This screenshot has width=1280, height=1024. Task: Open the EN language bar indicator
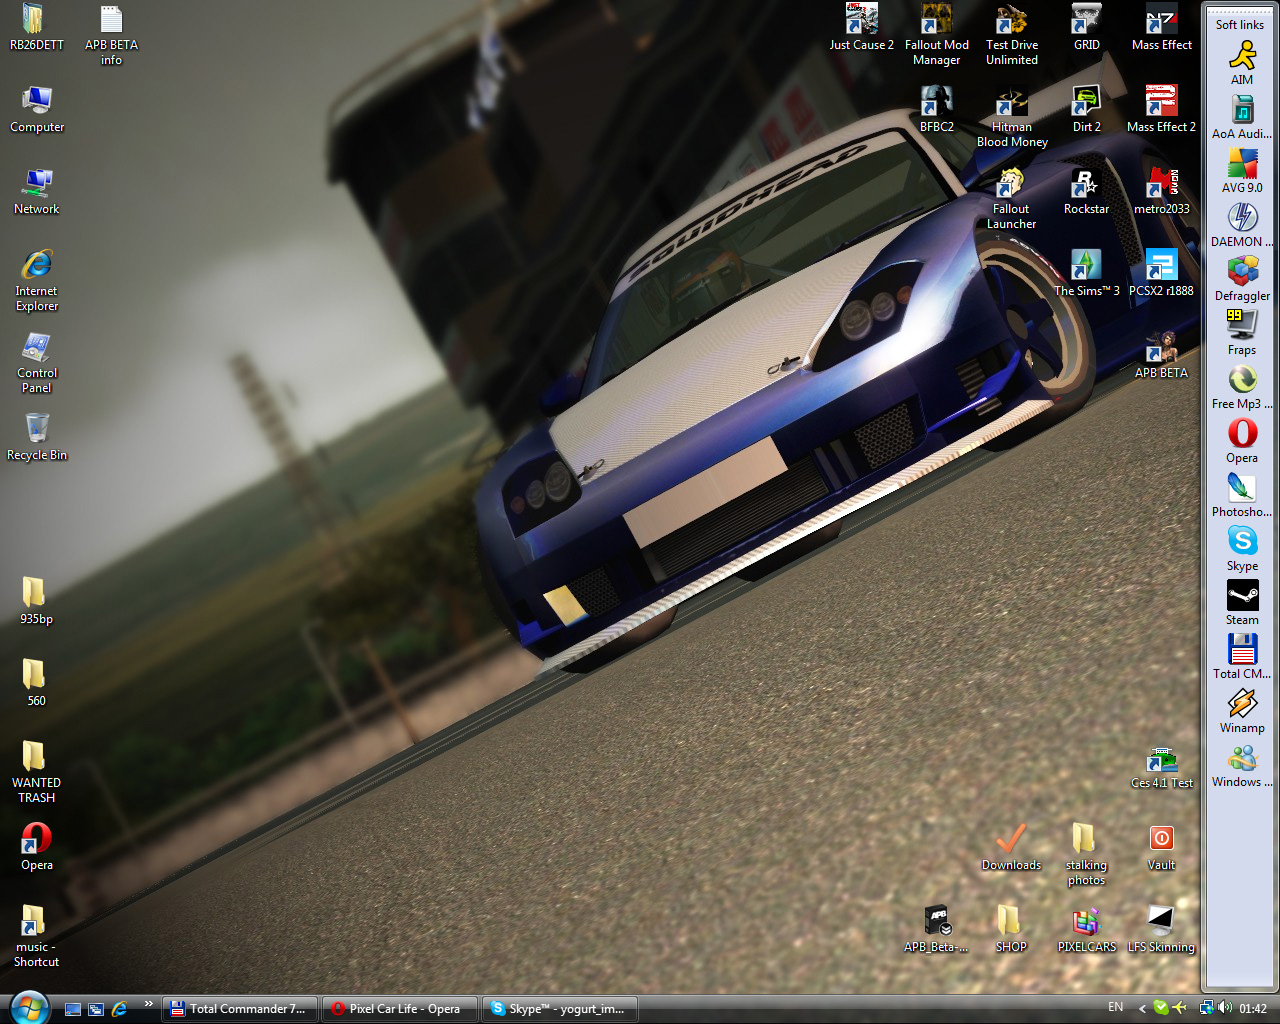(x=1116, y=1008)
